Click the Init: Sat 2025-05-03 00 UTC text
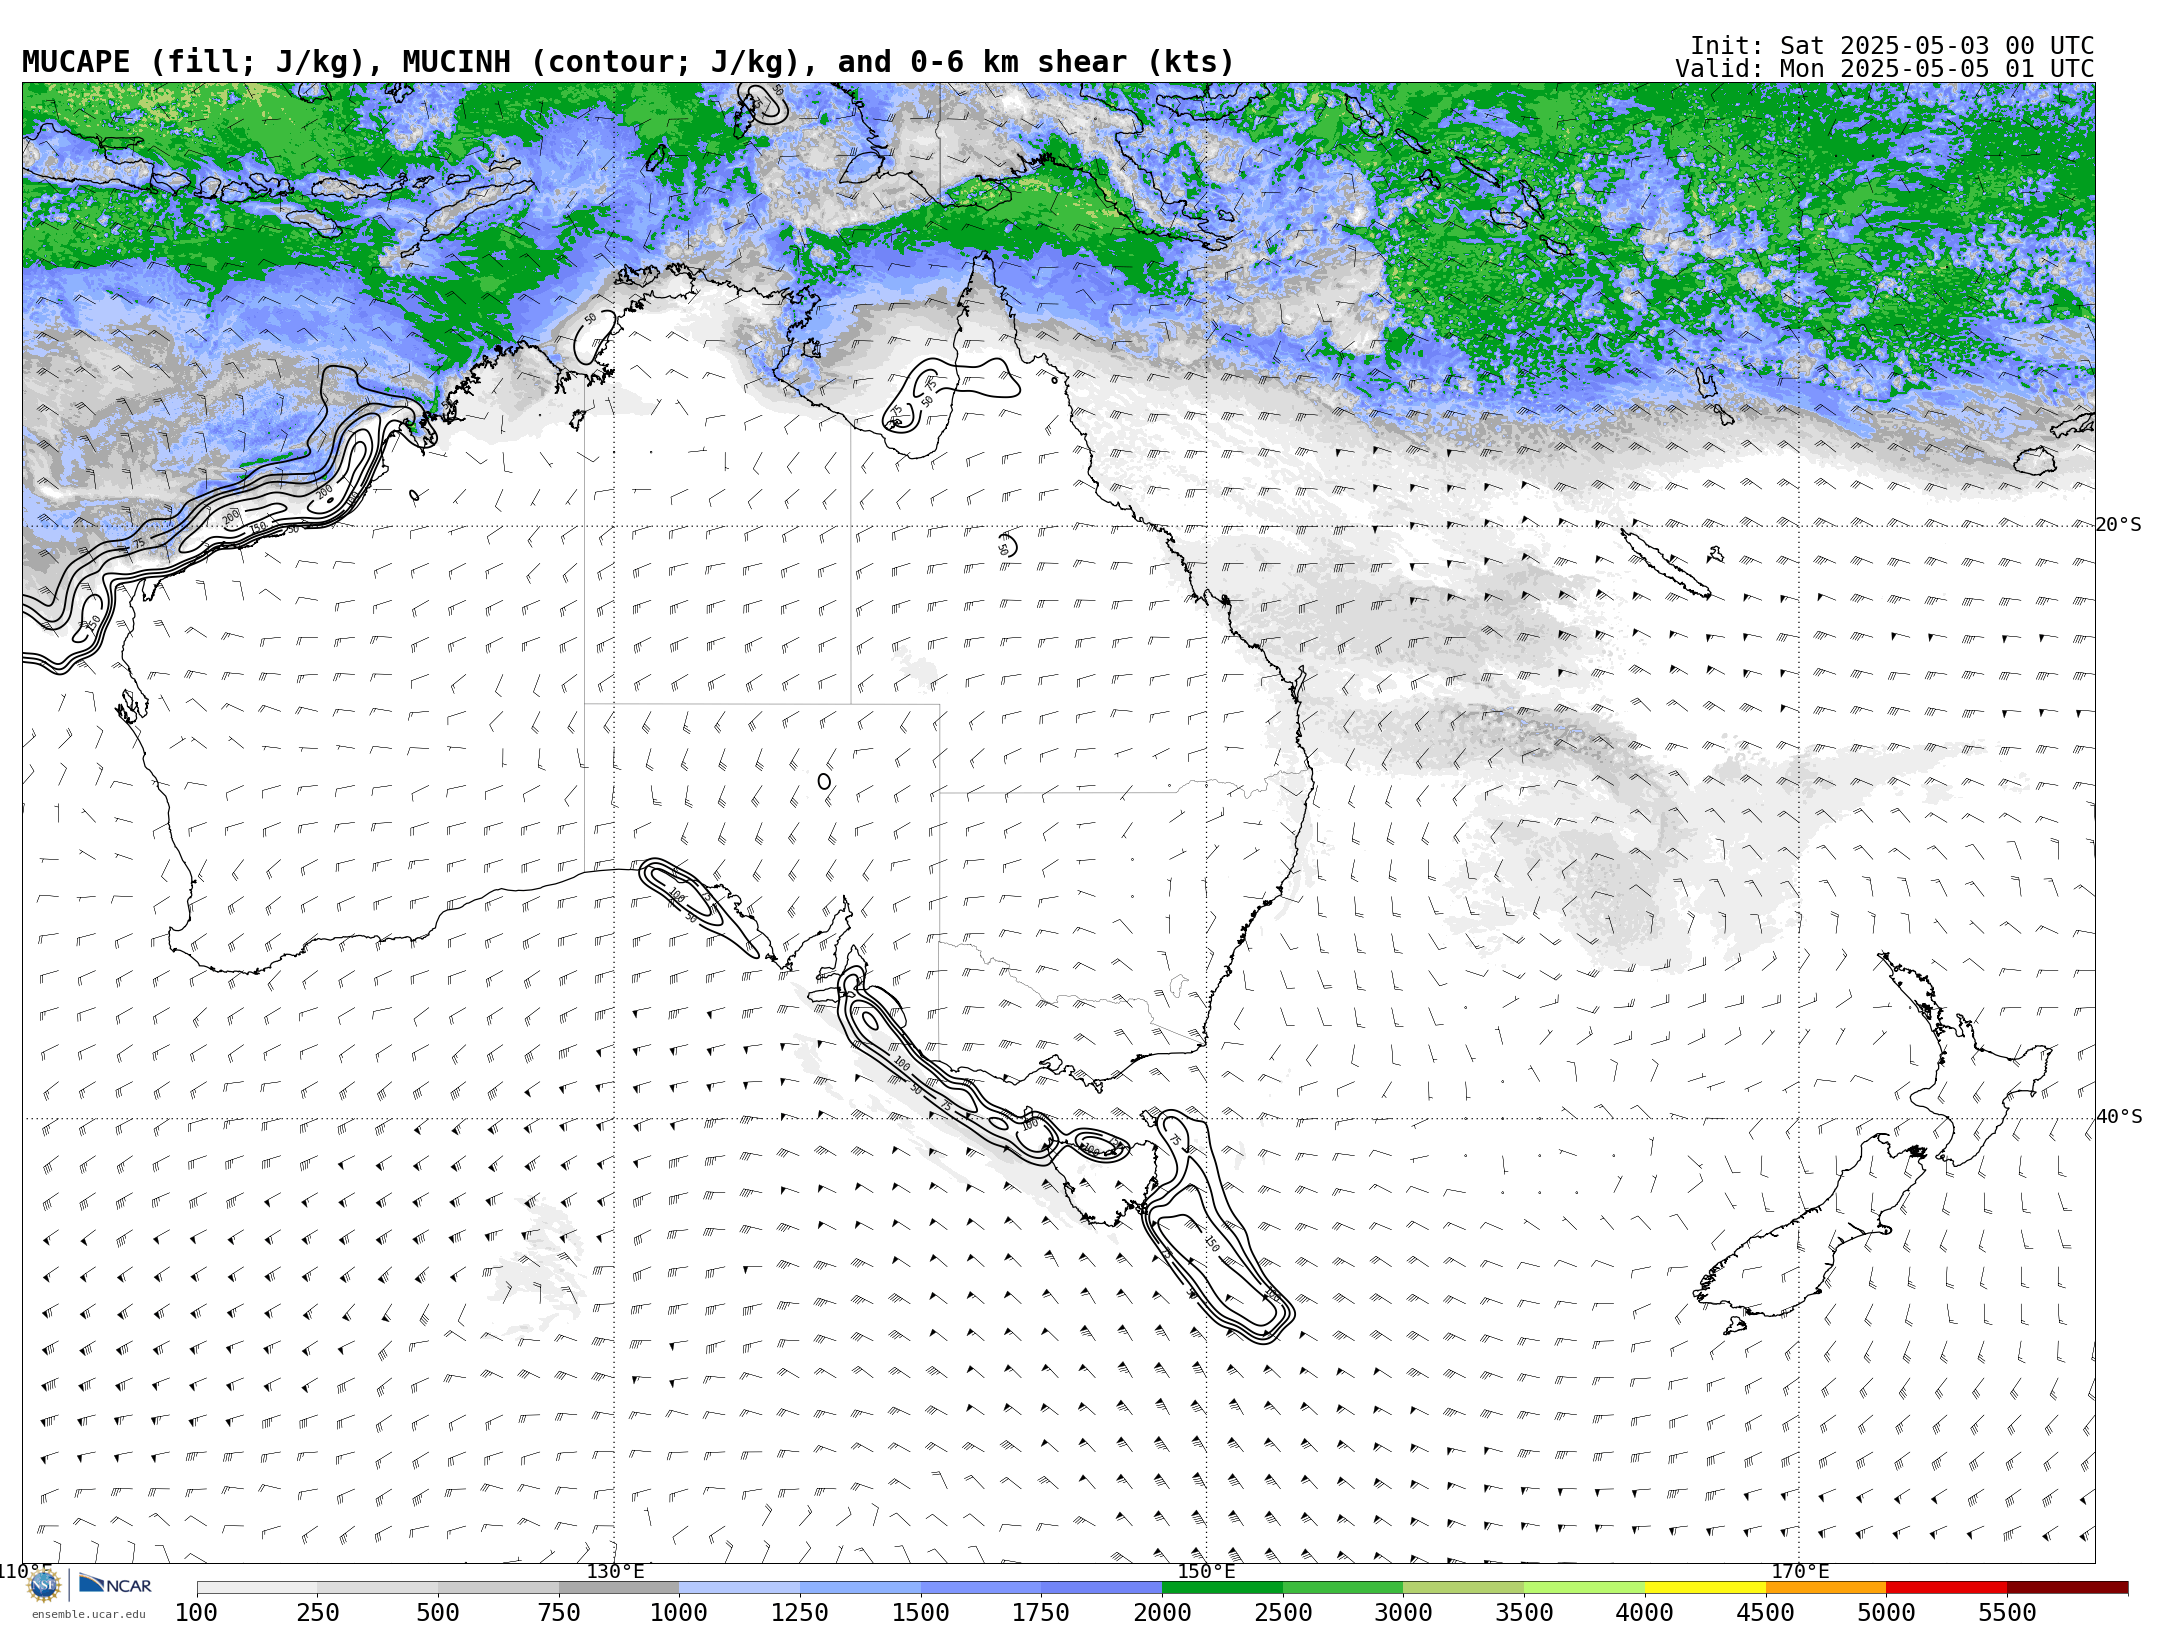 click(x=1892, y=46)
